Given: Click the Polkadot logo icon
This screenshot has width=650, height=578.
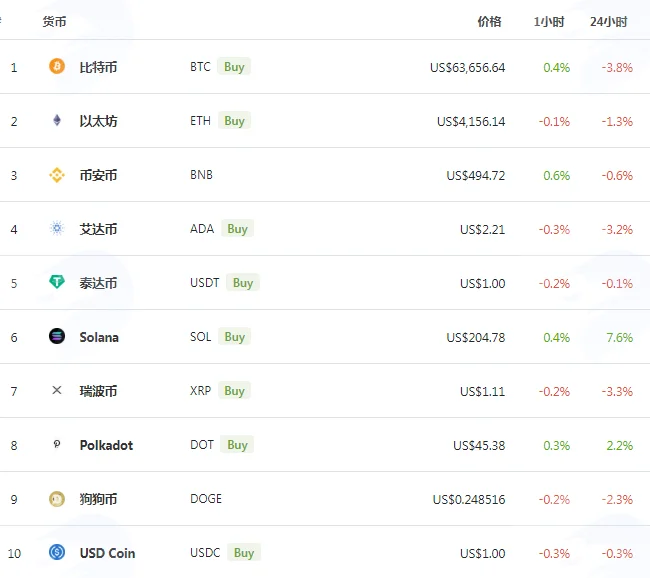Looking at the screenshot, I should [57, 444].
